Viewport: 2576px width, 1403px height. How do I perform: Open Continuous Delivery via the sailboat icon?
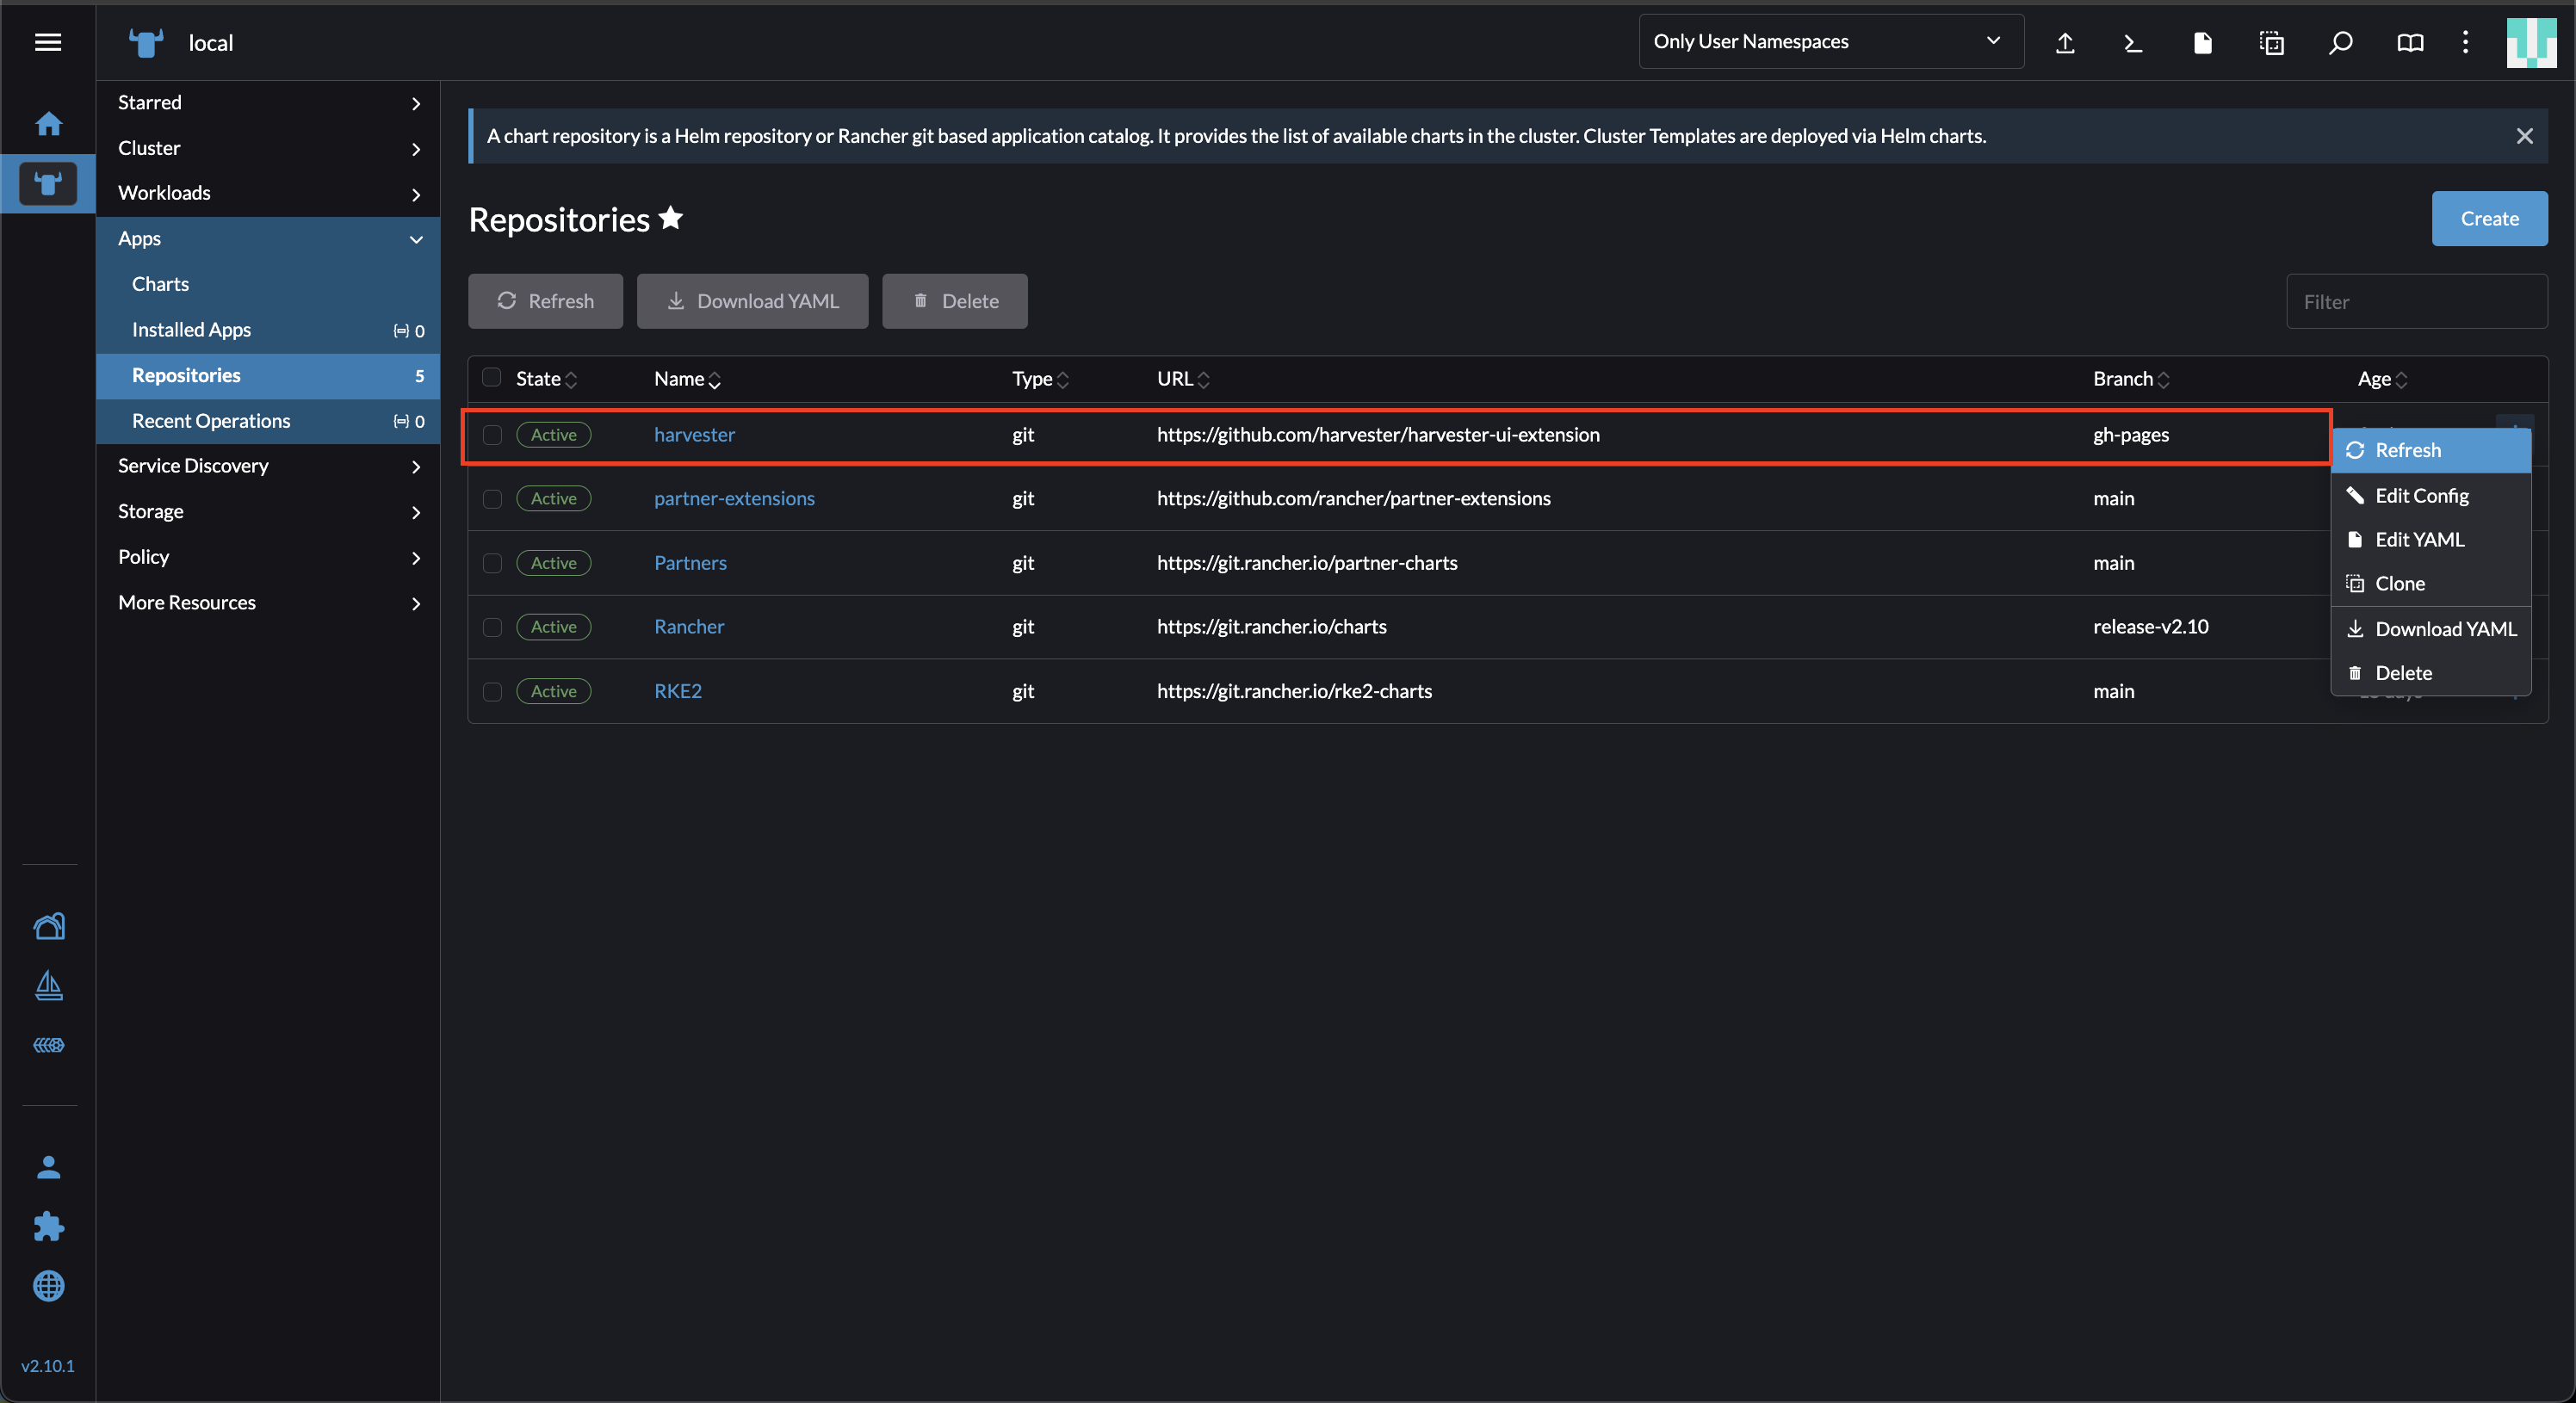point(48,987)
